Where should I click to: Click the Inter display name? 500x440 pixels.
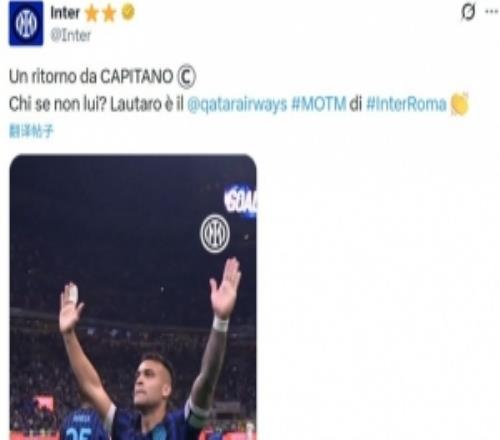click(x=65, y=13)
